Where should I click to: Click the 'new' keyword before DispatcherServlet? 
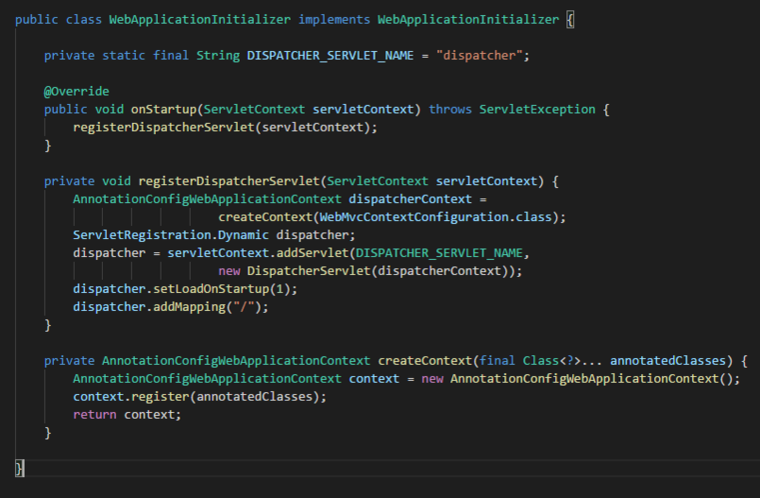coord(229,271)
